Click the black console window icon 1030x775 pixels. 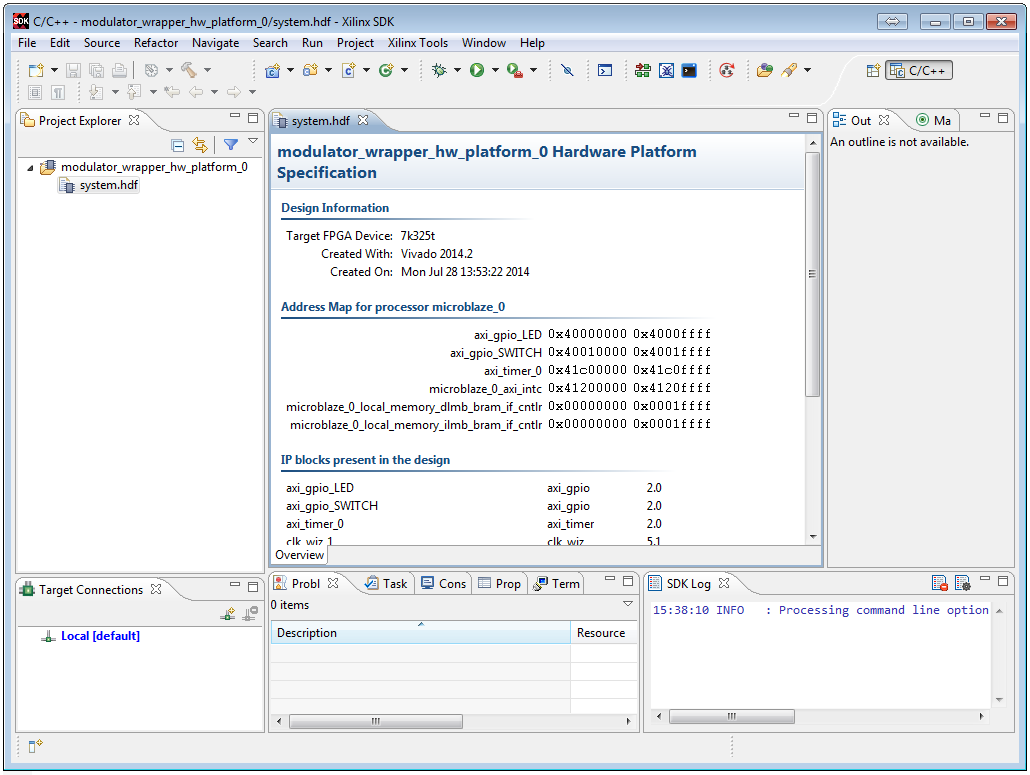689,70
